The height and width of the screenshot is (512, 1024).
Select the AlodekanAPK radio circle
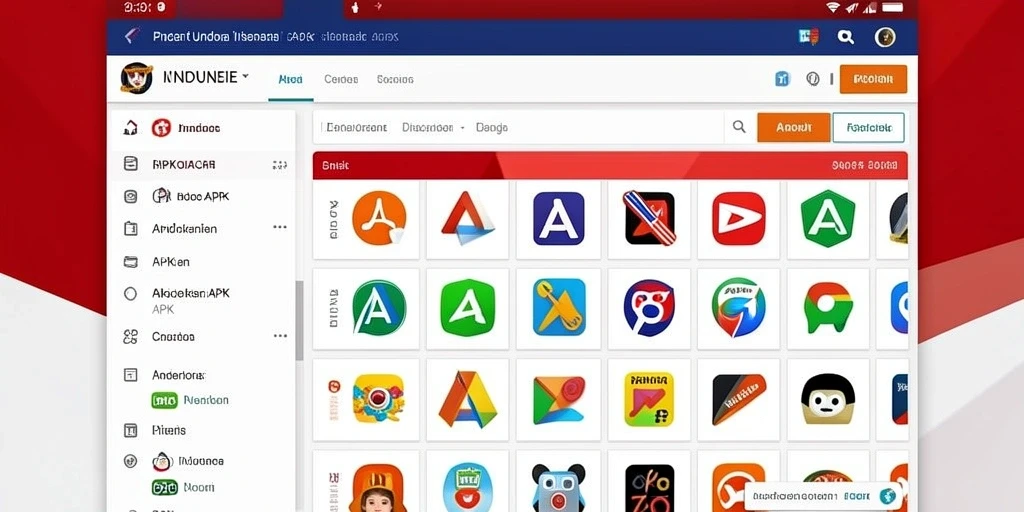tap(131, 294)
